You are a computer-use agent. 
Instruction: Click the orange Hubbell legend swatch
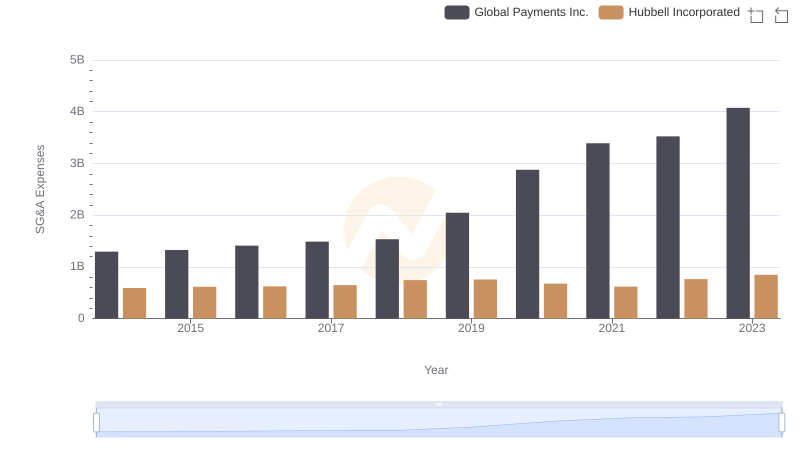click(x=611, y=12)
